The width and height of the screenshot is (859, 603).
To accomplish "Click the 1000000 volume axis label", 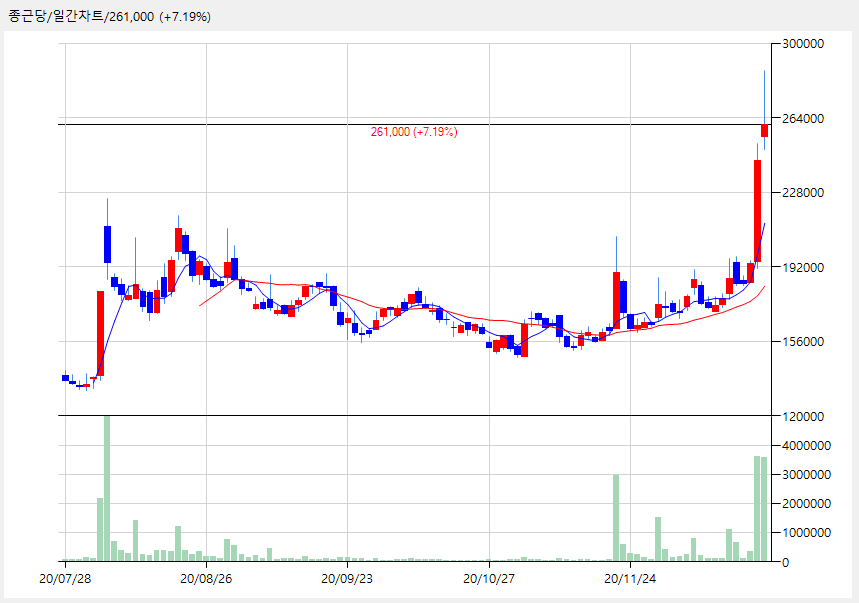I will pyautogui.click(x=806, y=532).
